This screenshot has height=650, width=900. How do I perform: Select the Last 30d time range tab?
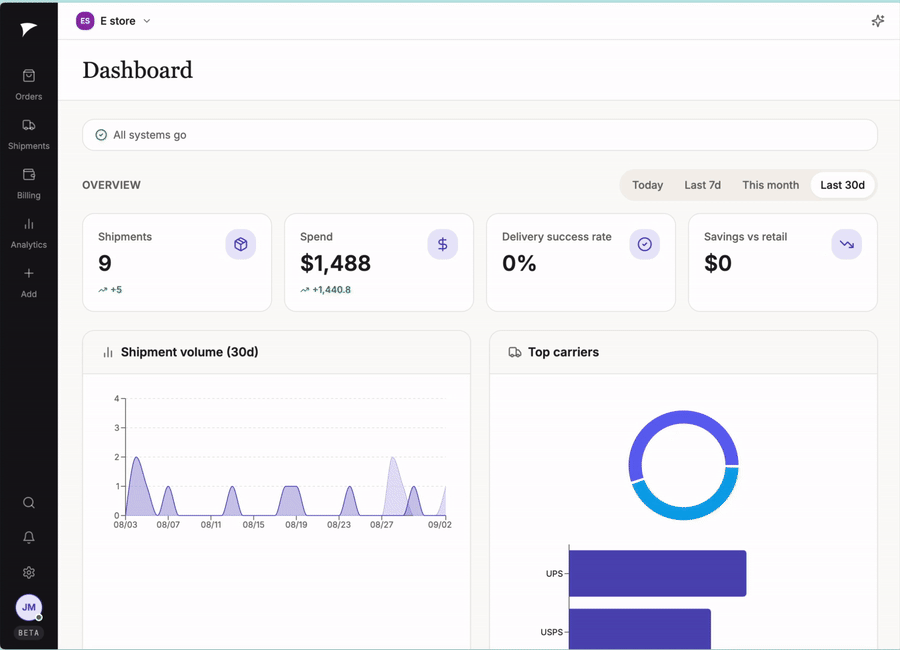click(842, 185)
